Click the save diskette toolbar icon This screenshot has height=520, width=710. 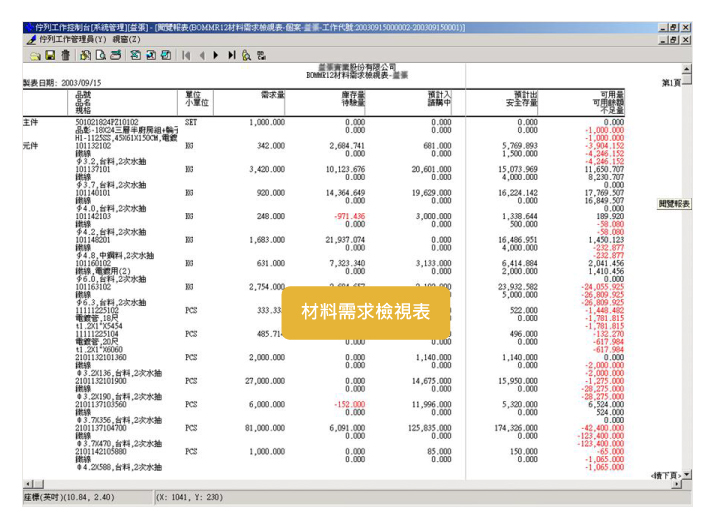pyautogui.click(x=47, y=57)
